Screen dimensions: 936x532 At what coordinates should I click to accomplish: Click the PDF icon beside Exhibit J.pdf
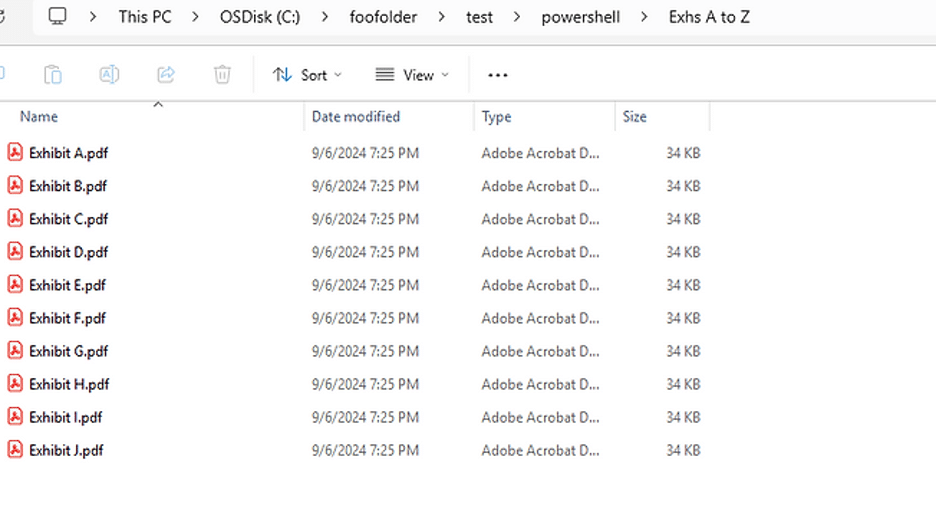[15, 450]
